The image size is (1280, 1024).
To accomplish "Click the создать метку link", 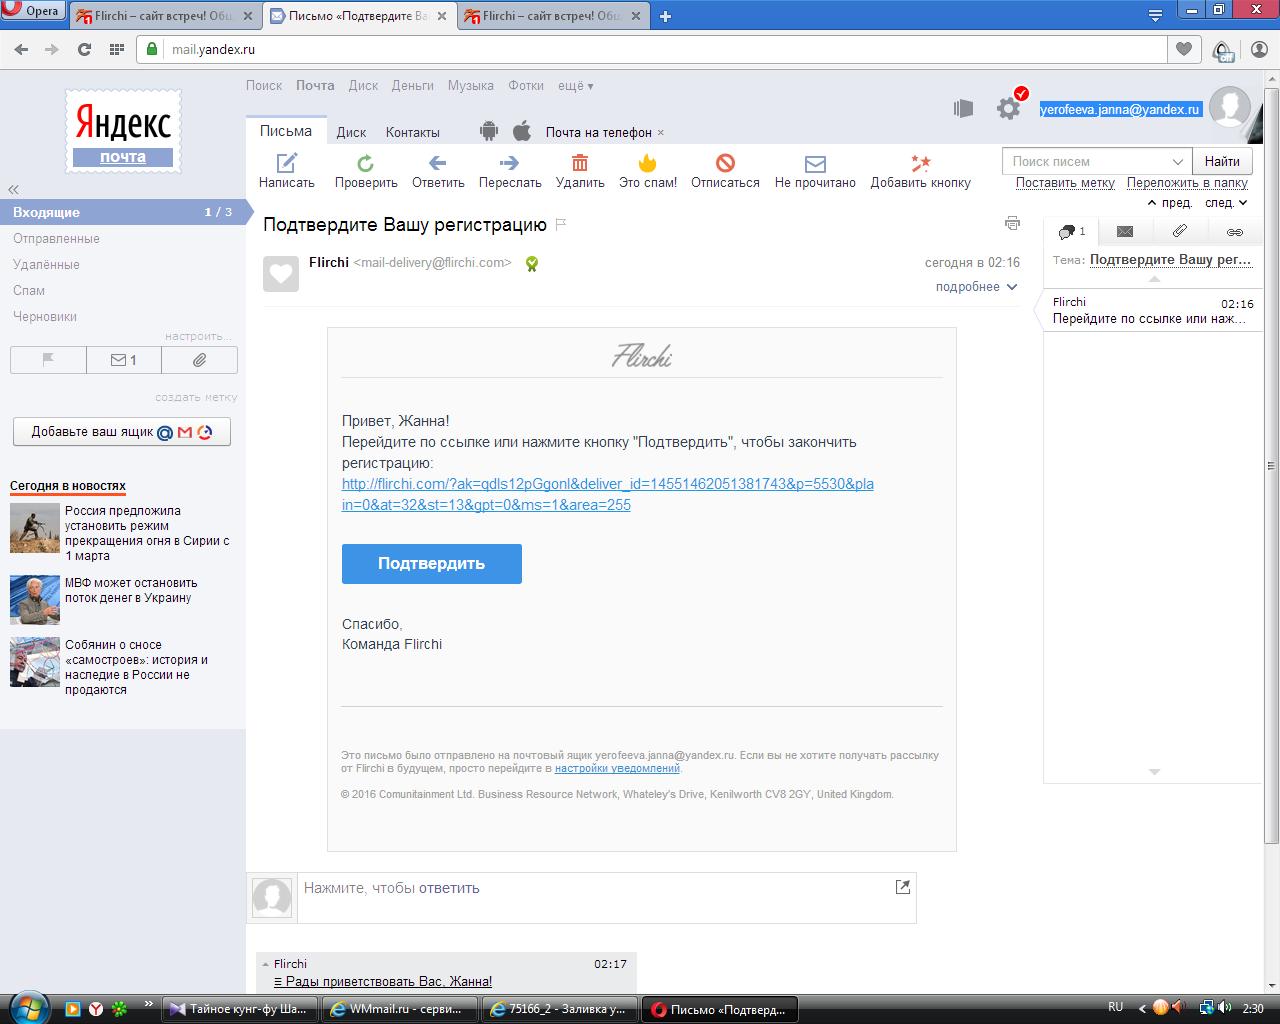I will 196,397.
